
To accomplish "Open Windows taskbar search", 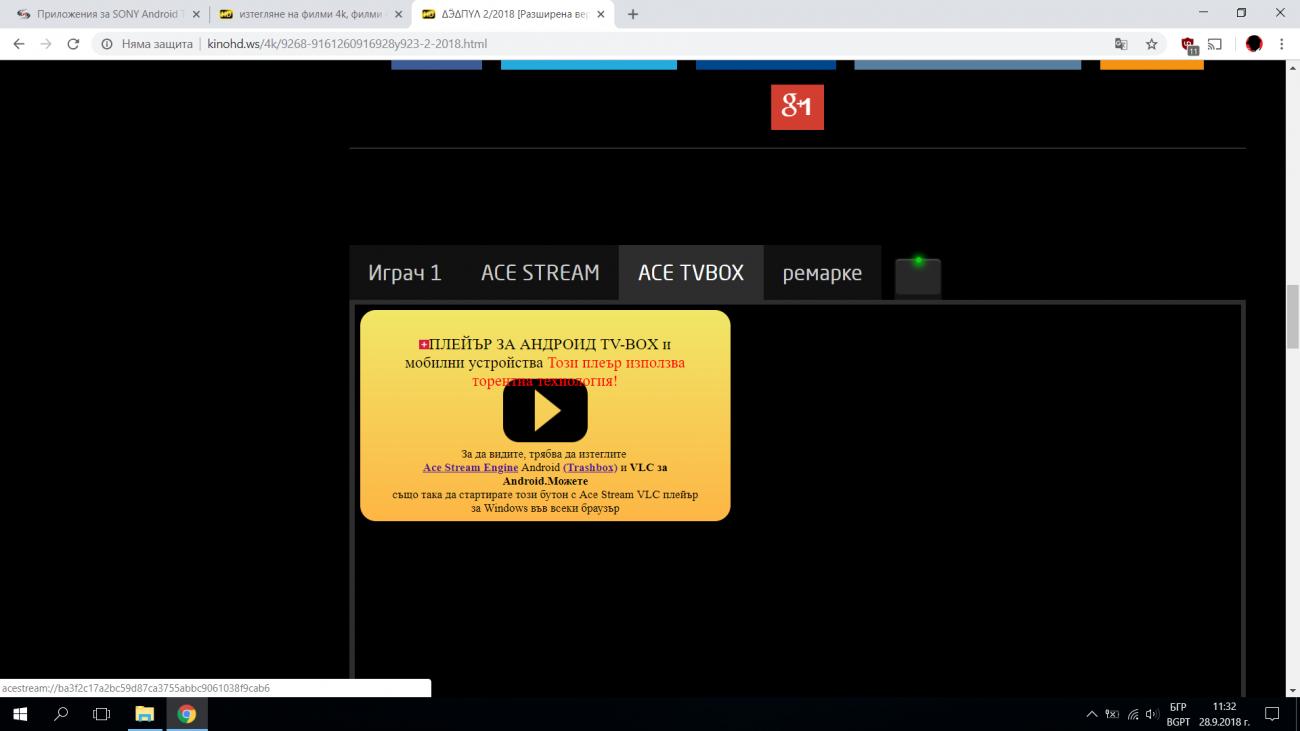I will click(x=61, y=714).
